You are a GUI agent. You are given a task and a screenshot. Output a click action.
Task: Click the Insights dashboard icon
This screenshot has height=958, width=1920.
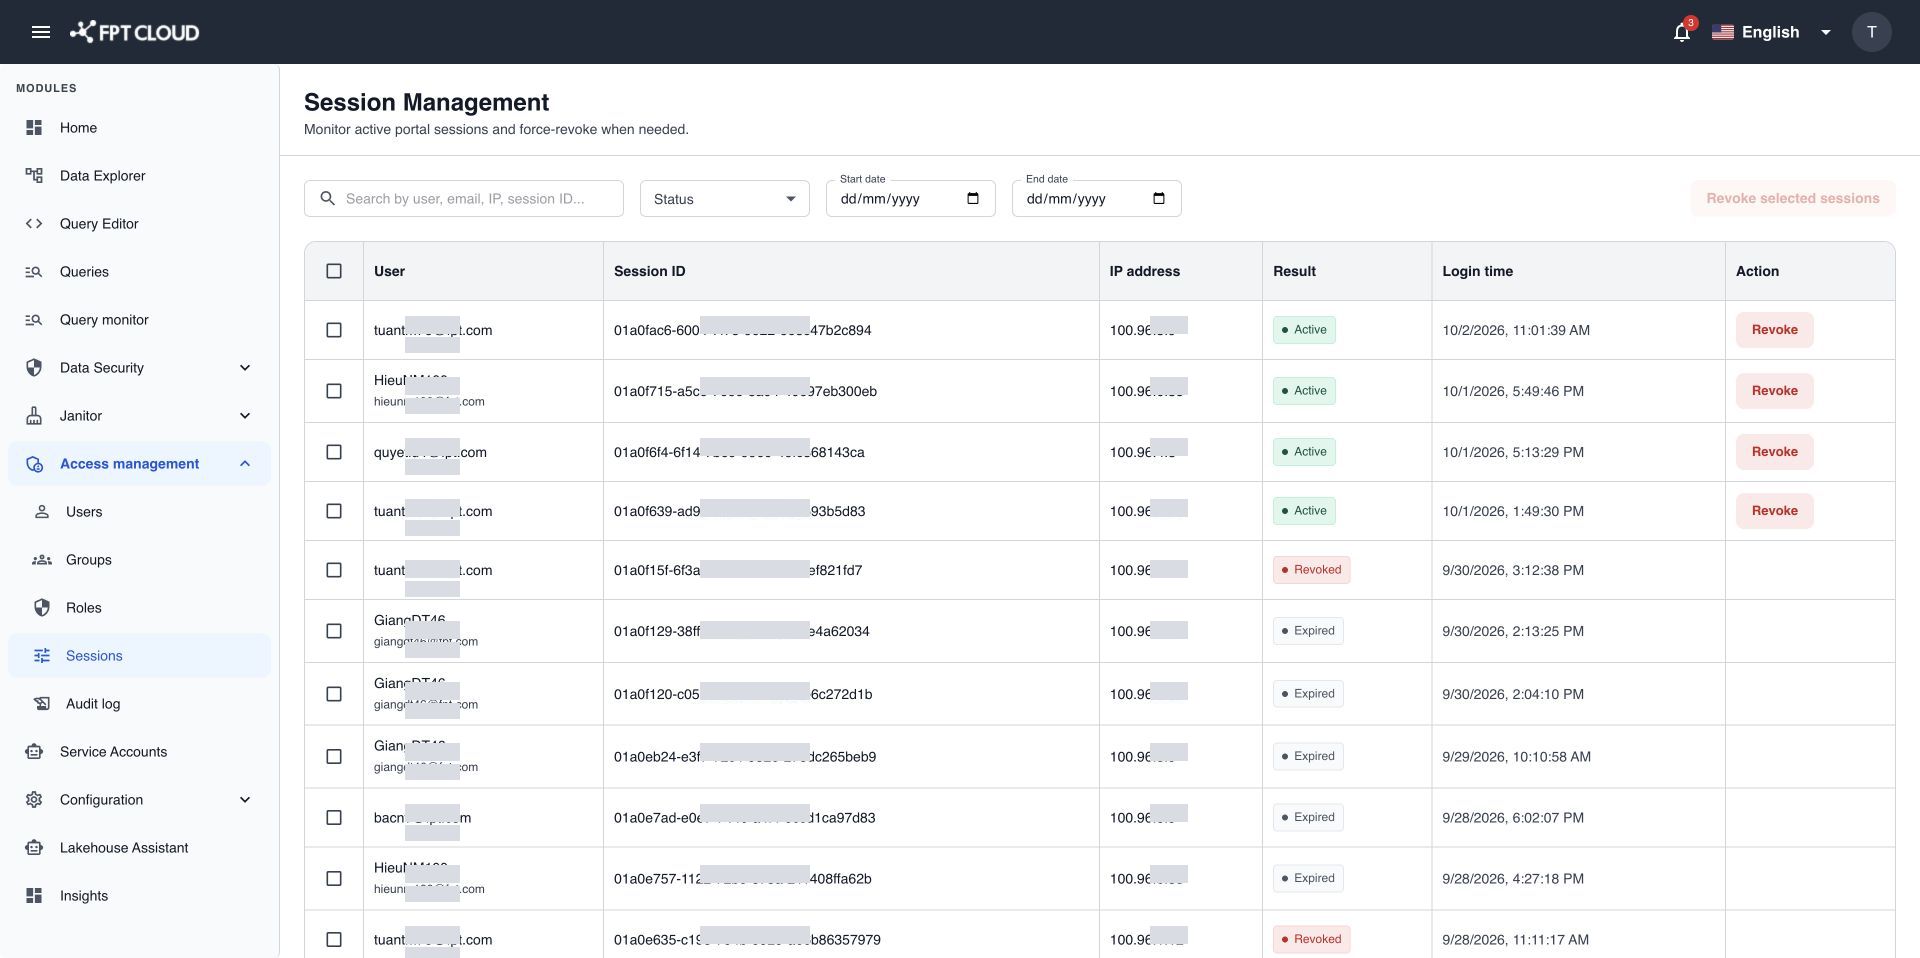tap(34, 896)
